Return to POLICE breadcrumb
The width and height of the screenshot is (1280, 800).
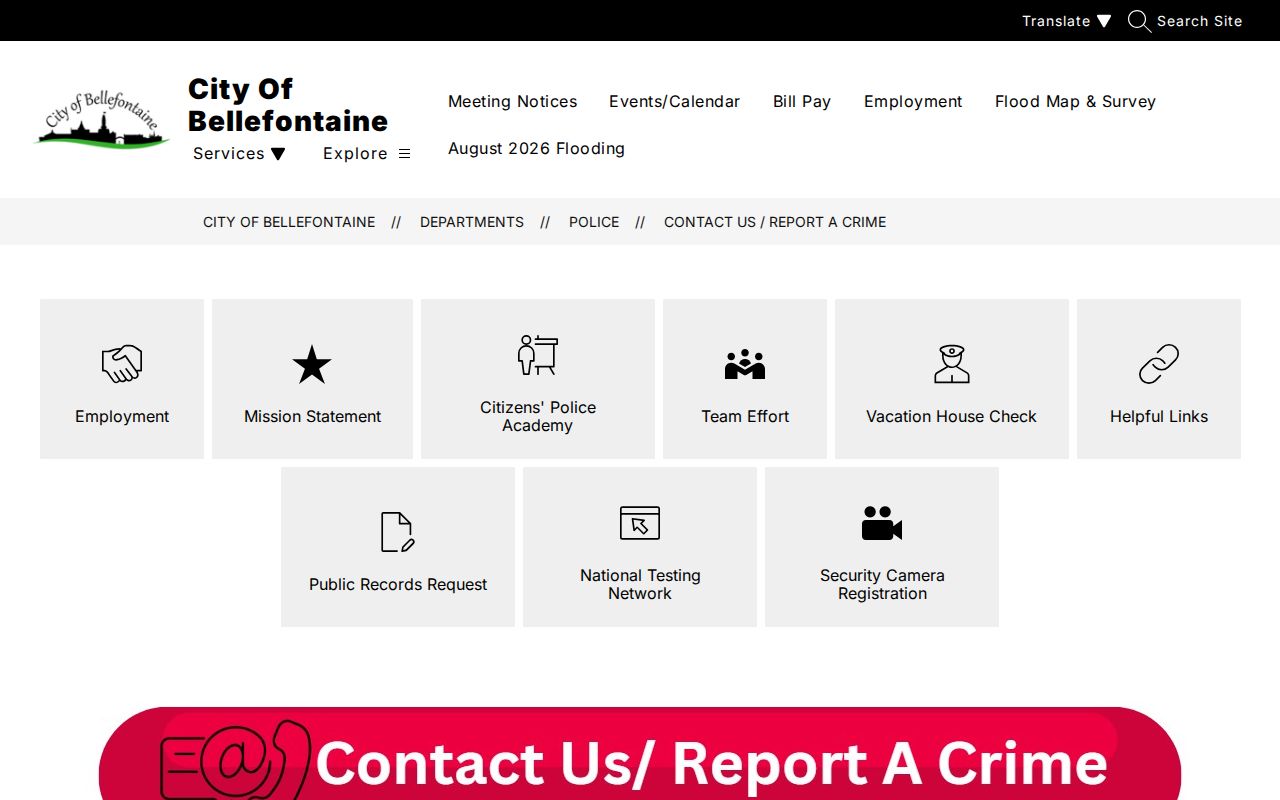tap(594, 222)
